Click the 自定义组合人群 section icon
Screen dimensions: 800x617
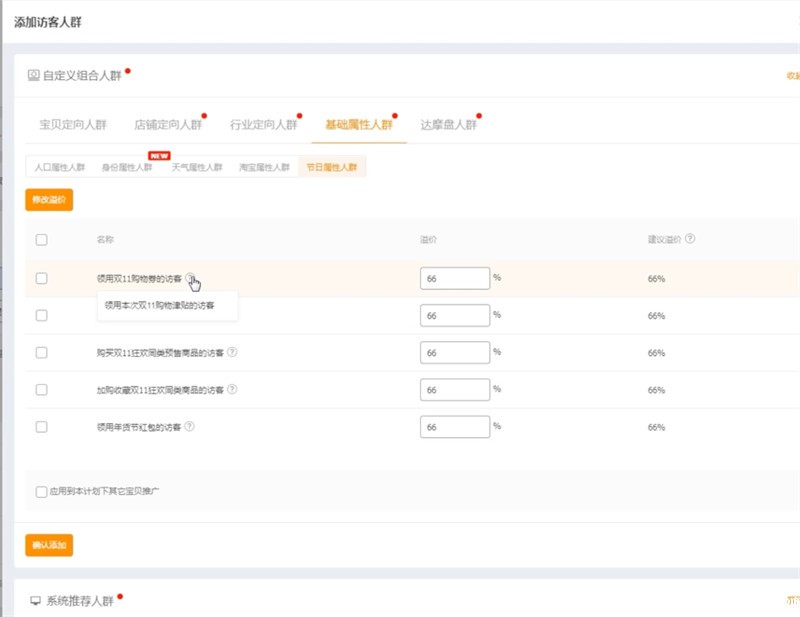(33, 75)
